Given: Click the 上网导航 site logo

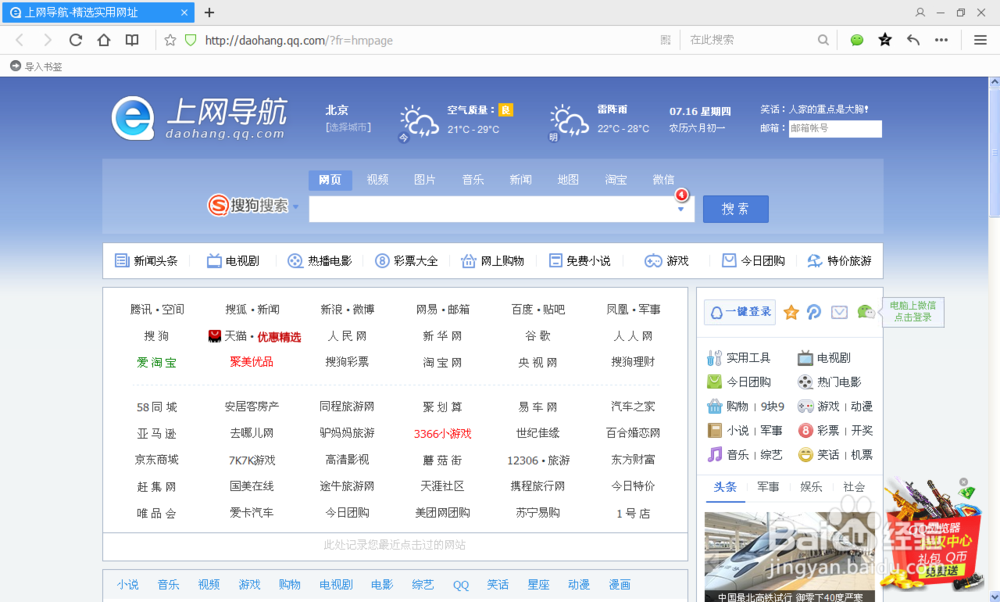Looking at the screenshot, I should tap(198, 118).
